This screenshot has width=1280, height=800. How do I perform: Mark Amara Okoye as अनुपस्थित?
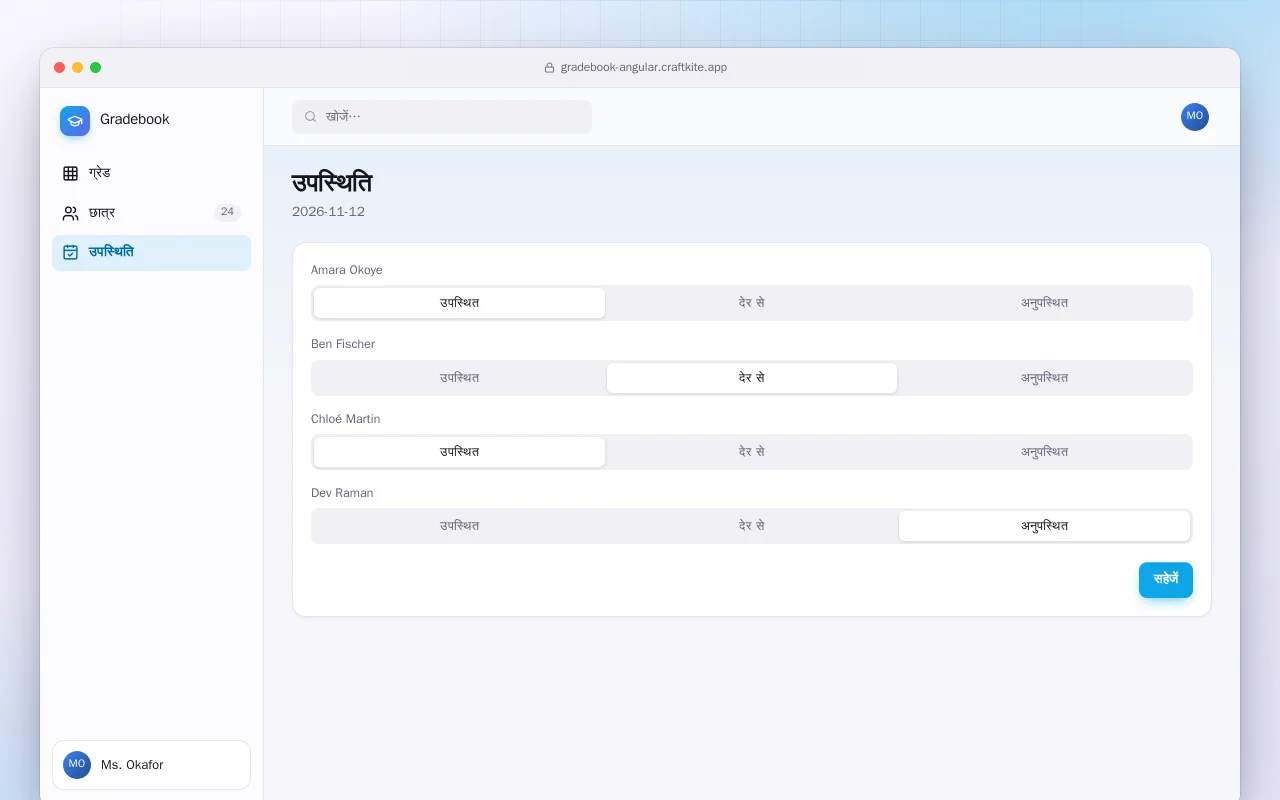pyautogui.click(x=1044, y=303)
